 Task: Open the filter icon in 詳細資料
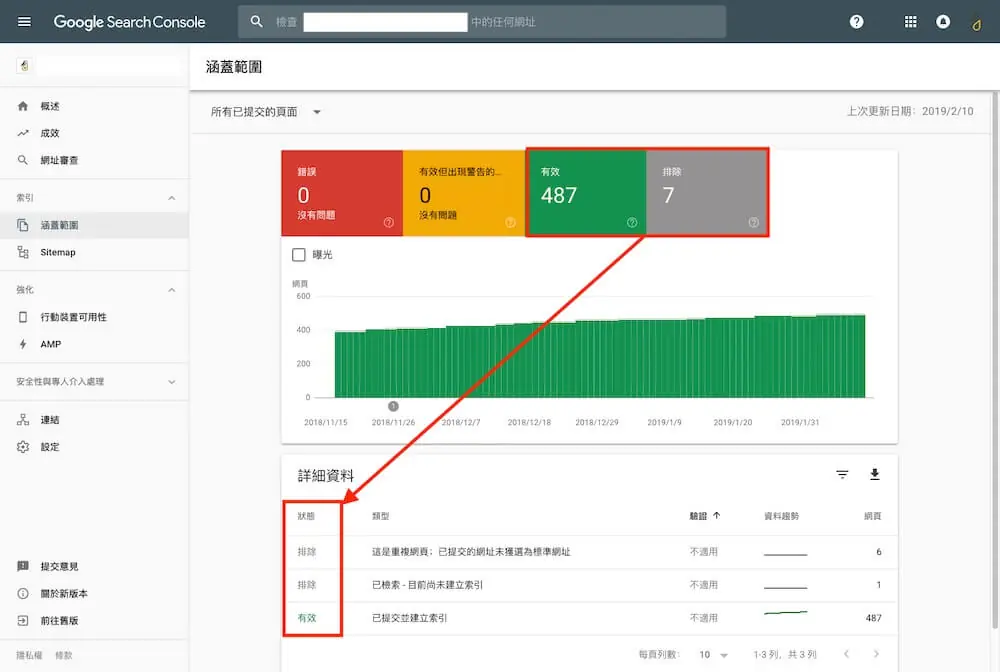click(x=842, y=474)
